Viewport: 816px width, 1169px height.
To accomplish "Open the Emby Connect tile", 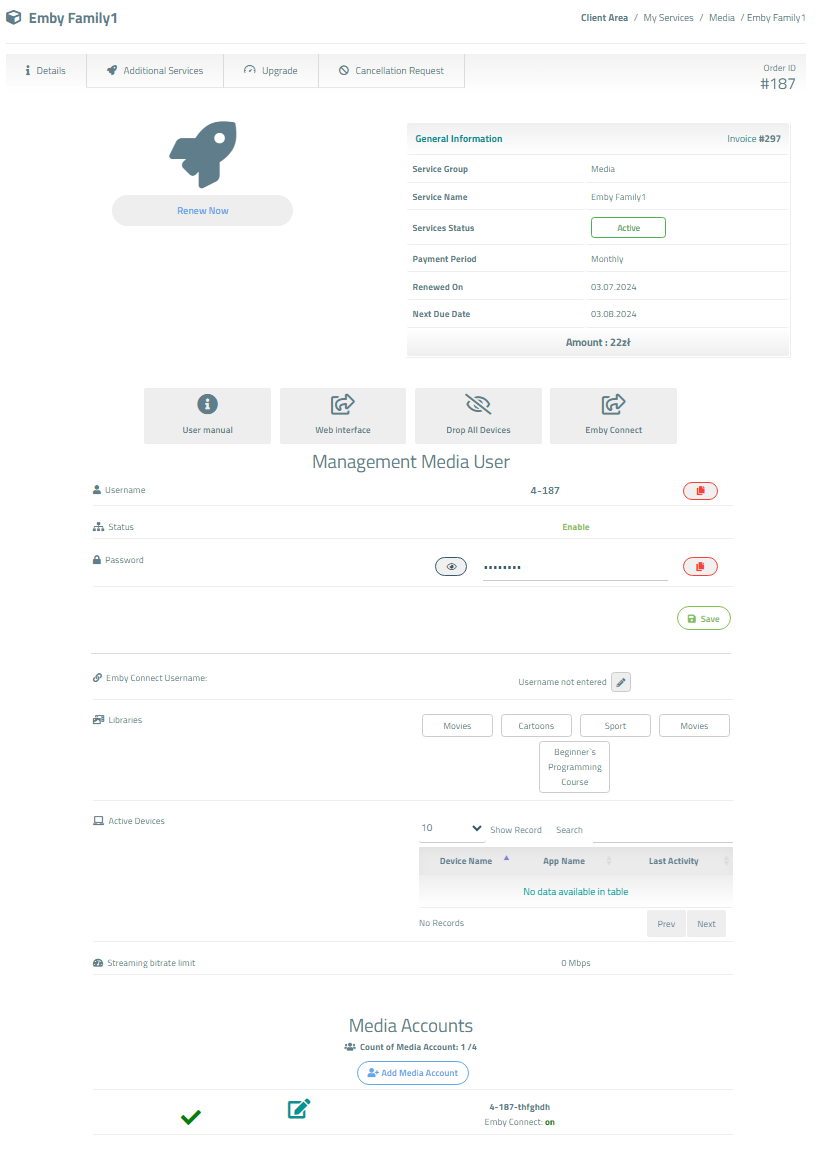I will [613, 416].
